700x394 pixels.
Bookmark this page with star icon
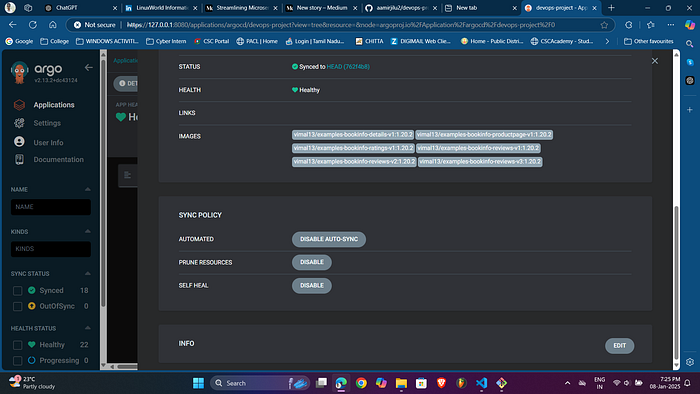[x=604, y=25]
